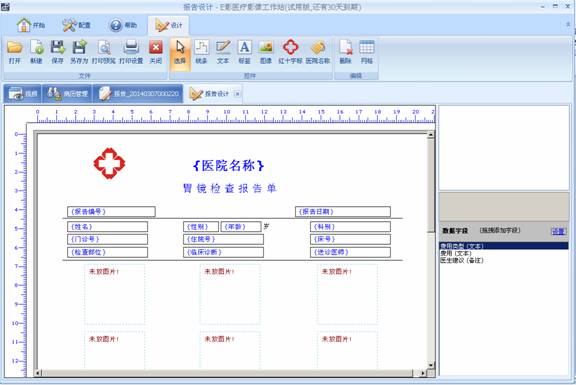
Task: Switch to the 开始 (Start) ribbon tab
Action: [31, 25]
